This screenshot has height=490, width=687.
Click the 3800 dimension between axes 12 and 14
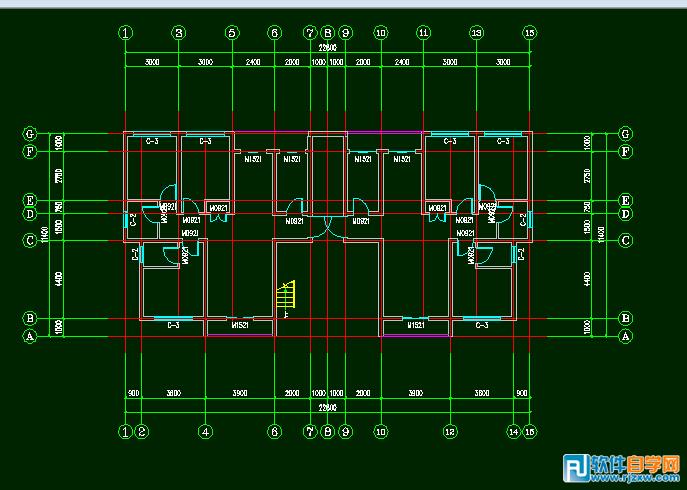pyautogui.click(x=482, y=393)
